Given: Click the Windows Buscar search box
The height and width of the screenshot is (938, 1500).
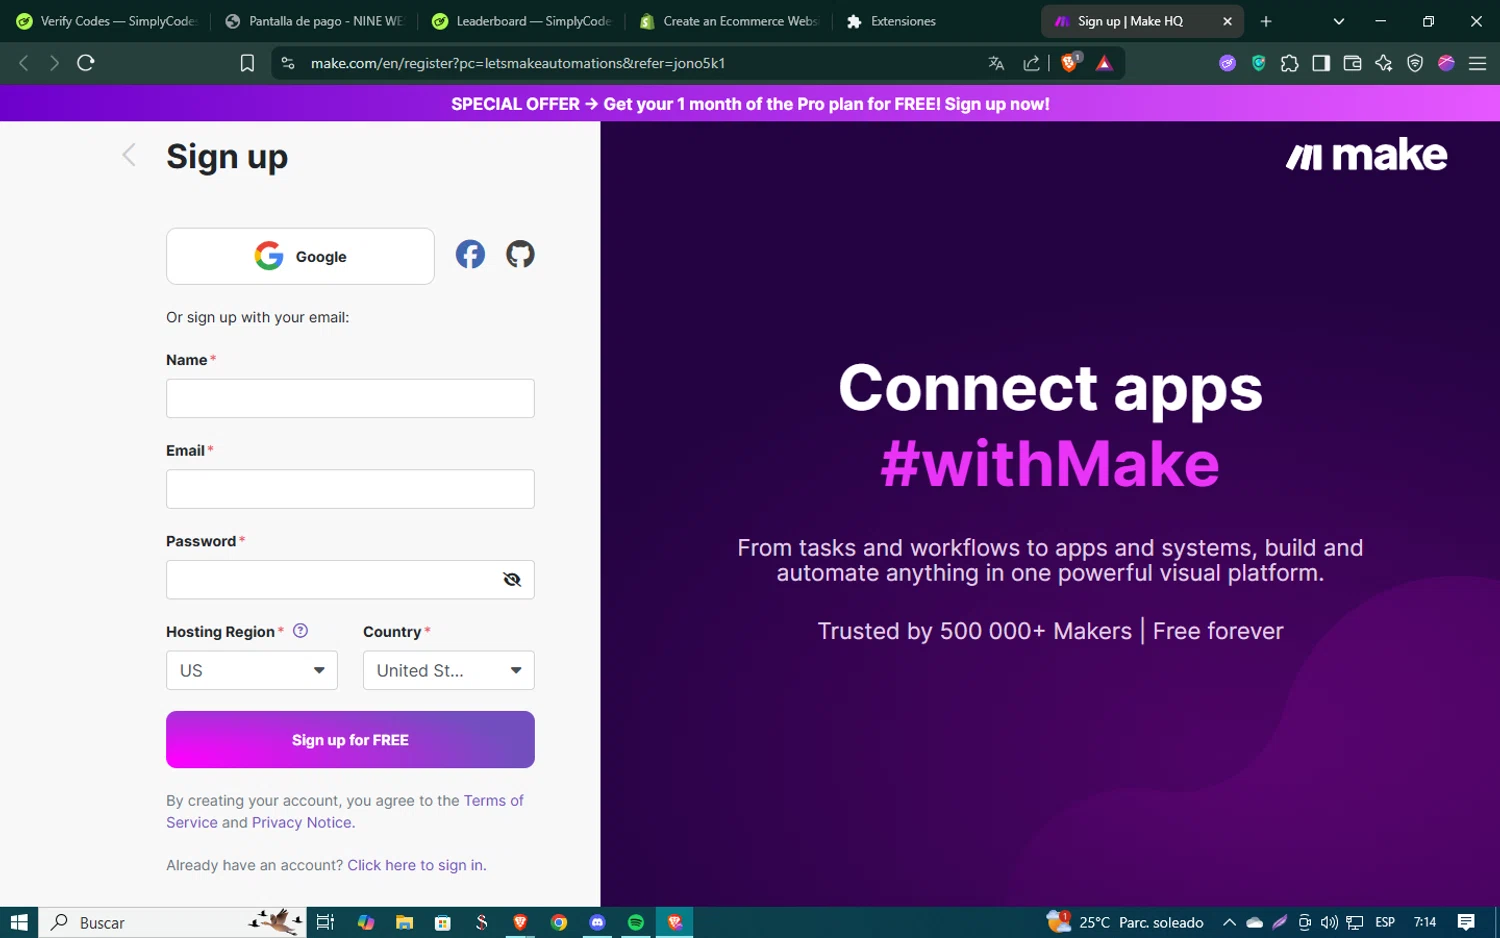Looking at the screenshot, I should 171,922.
